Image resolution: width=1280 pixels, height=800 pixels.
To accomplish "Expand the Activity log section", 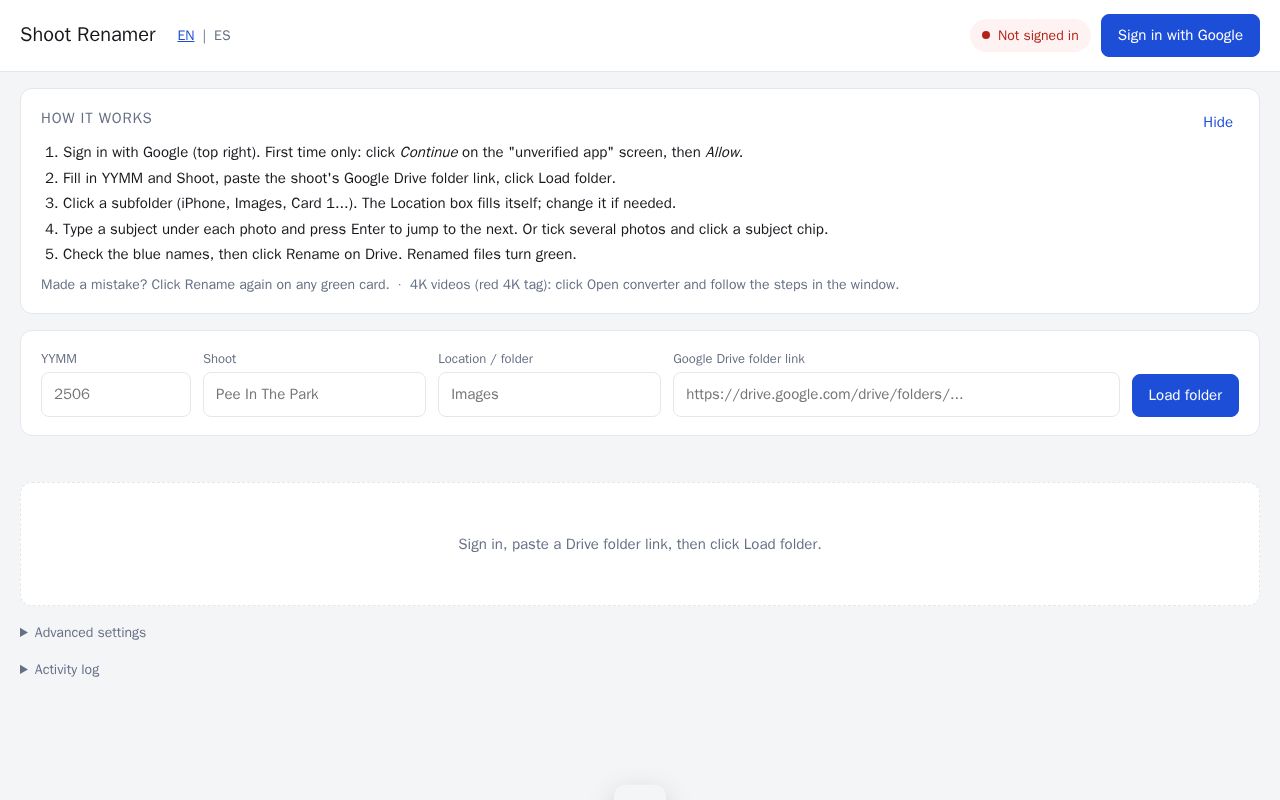I will coord(60,669).
